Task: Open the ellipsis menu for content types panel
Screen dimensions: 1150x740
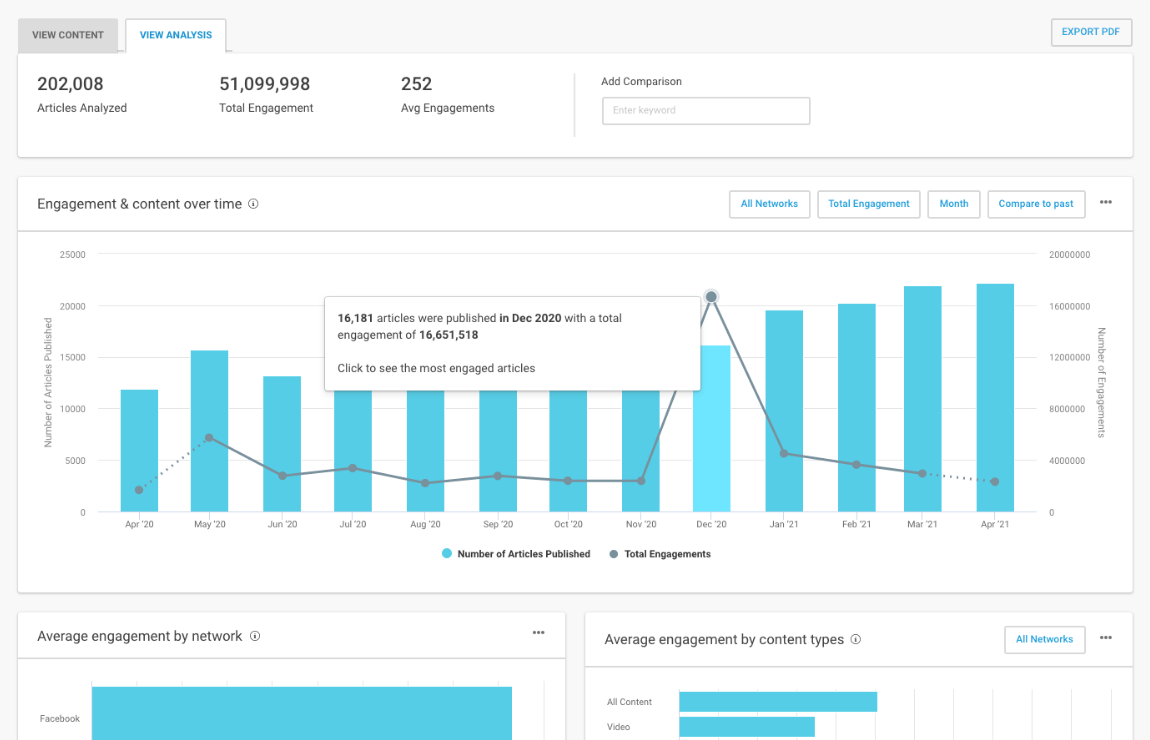Action: [1106, 637]
